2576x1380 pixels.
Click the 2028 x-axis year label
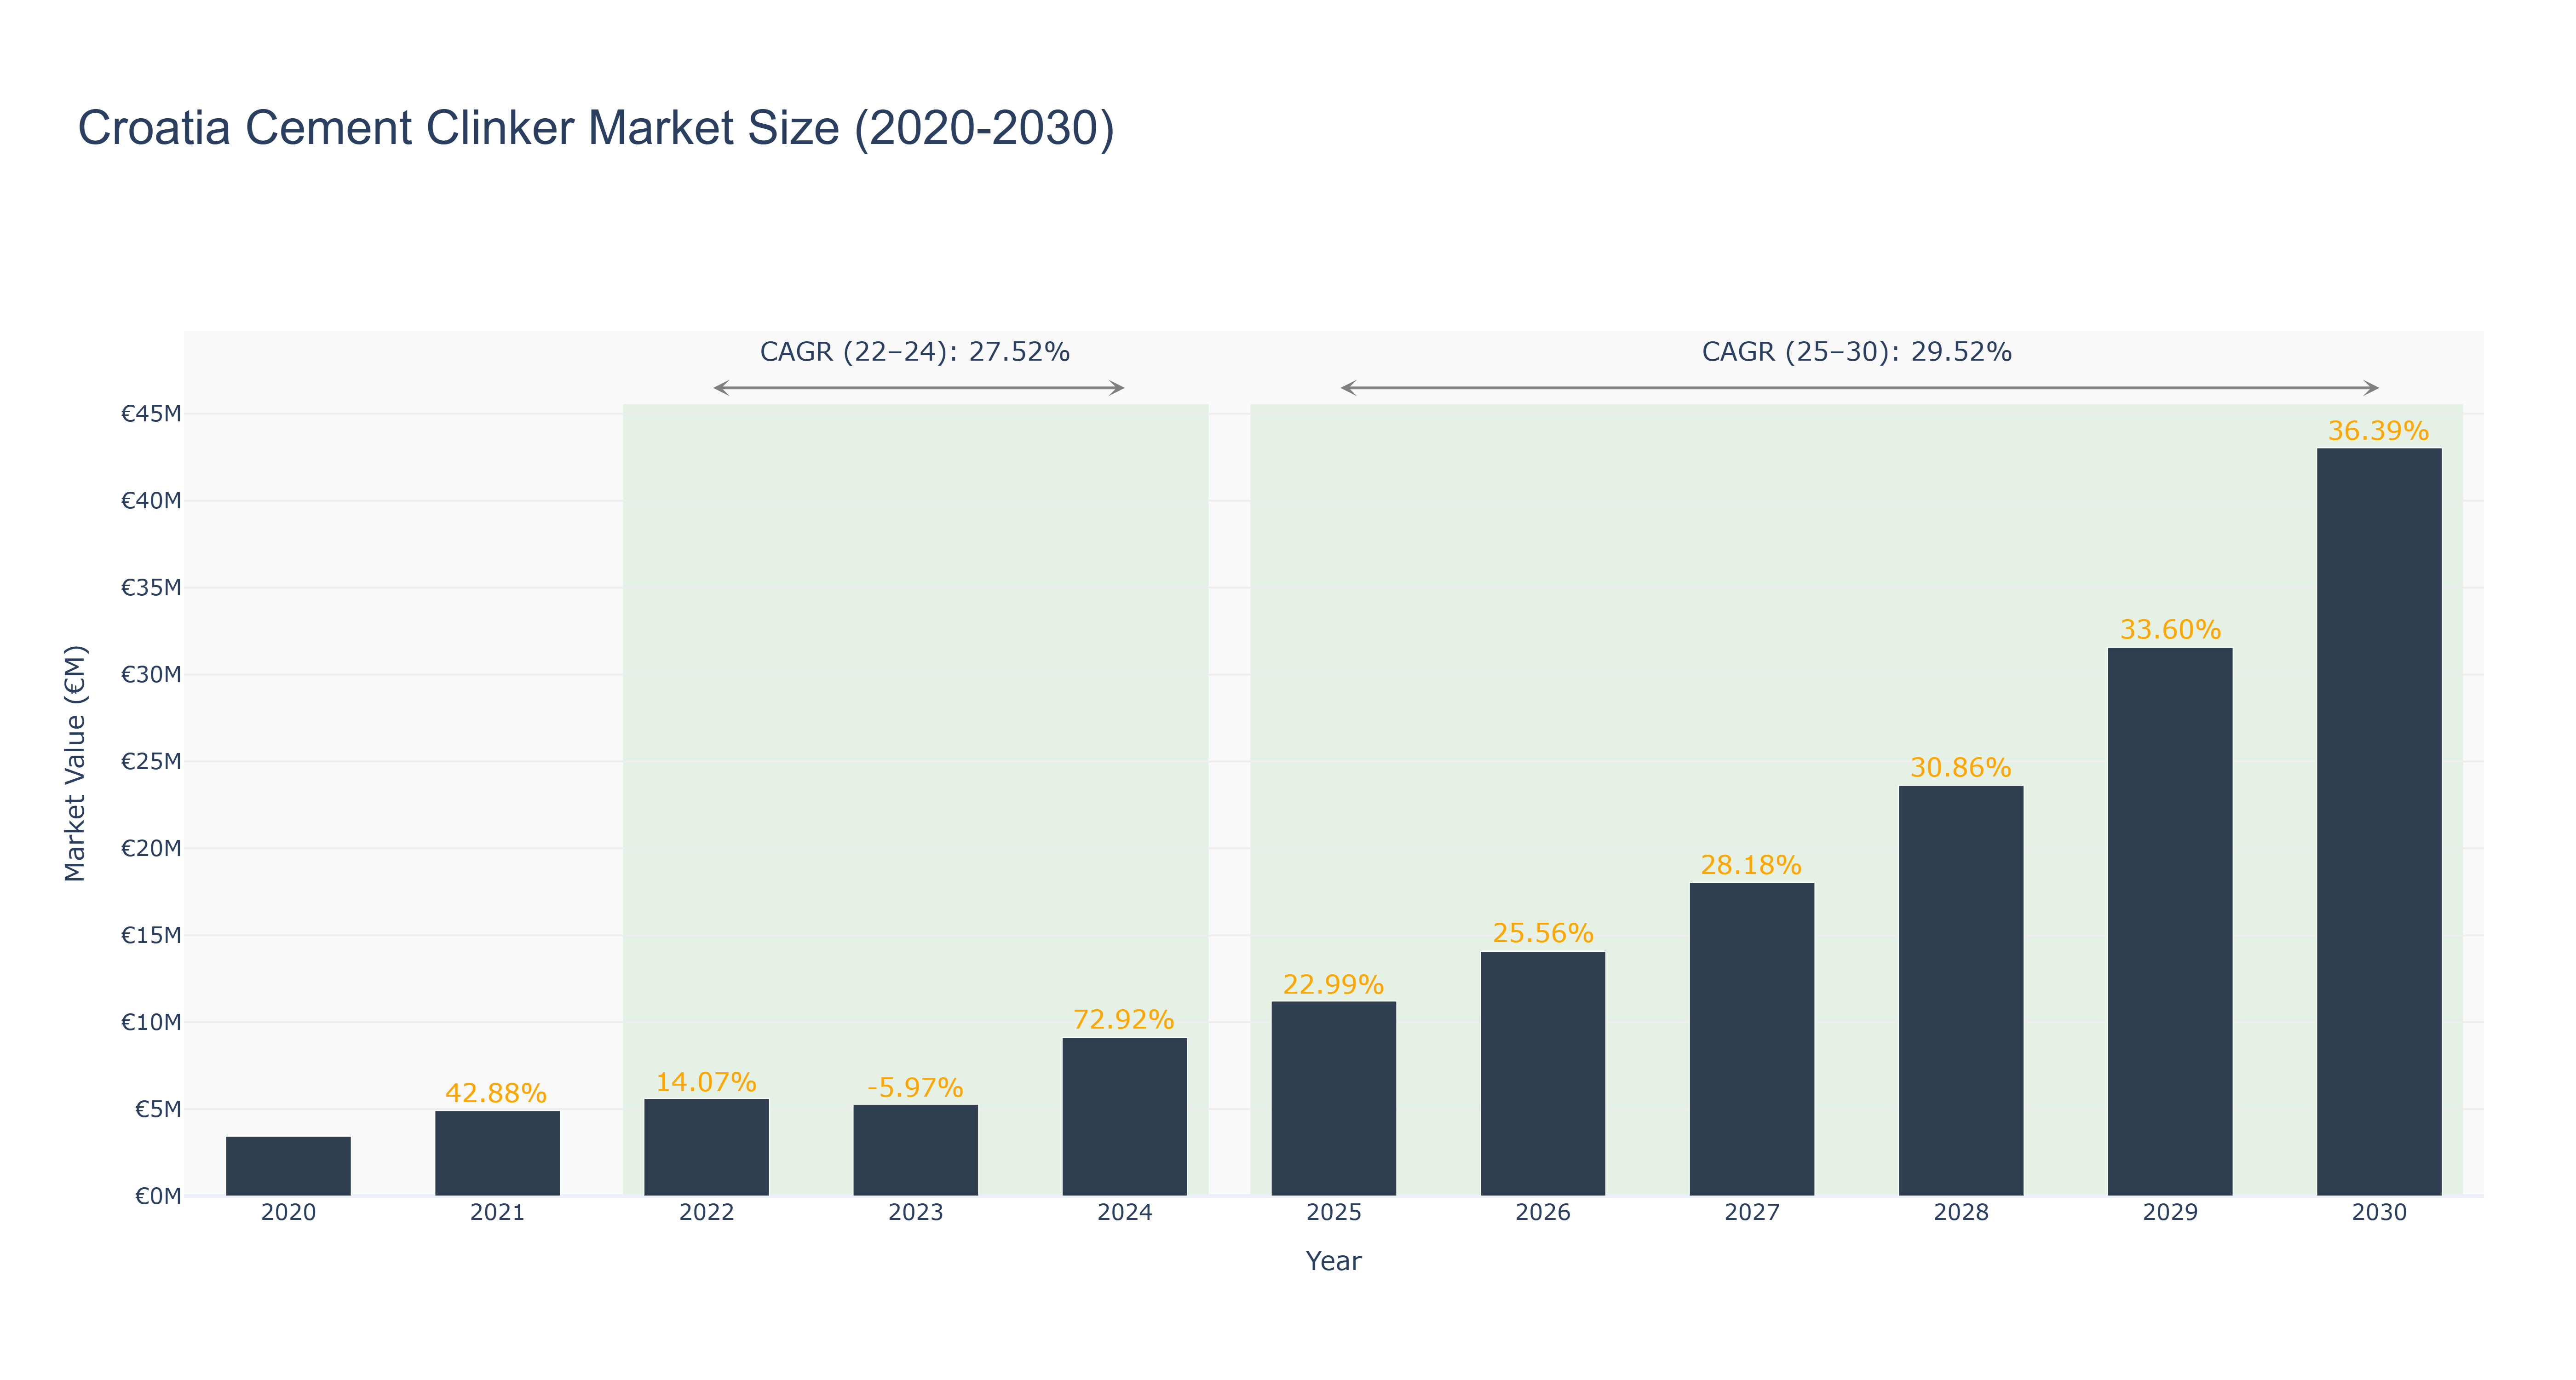point(1961,1213)
